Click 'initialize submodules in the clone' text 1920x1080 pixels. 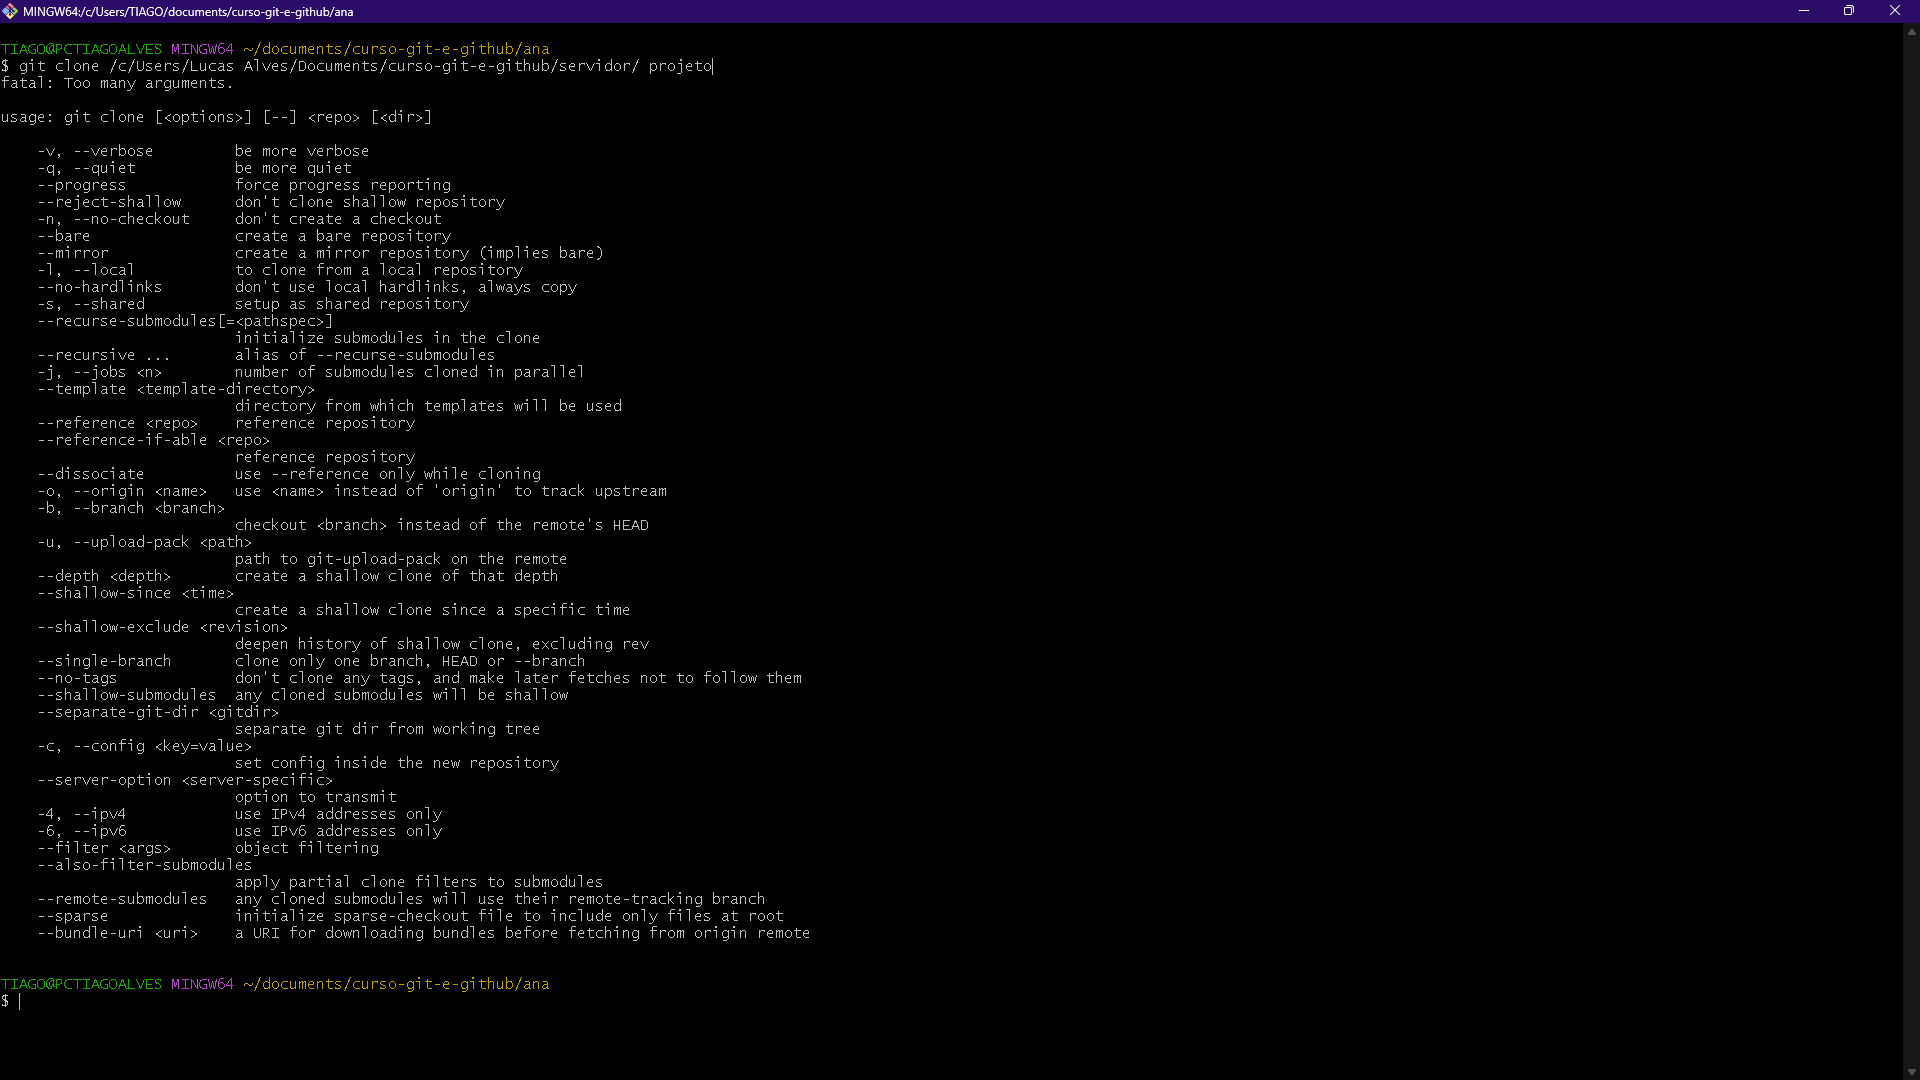(x=388, y=338)
